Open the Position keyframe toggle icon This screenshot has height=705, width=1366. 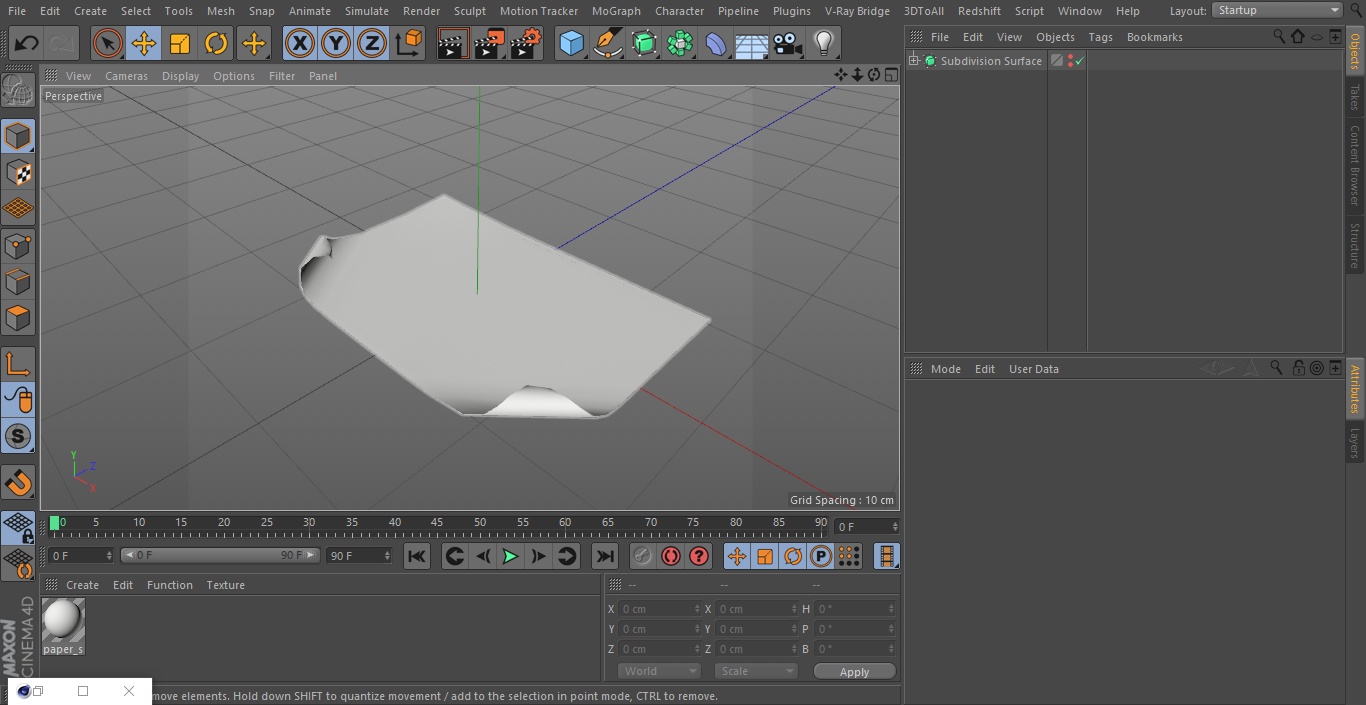point(736,556)
